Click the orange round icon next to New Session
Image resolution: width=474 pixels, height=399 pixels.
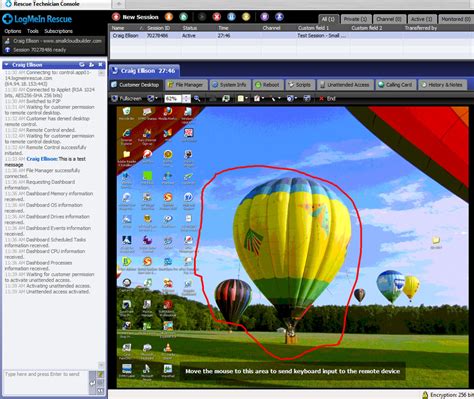coord(169,17)
